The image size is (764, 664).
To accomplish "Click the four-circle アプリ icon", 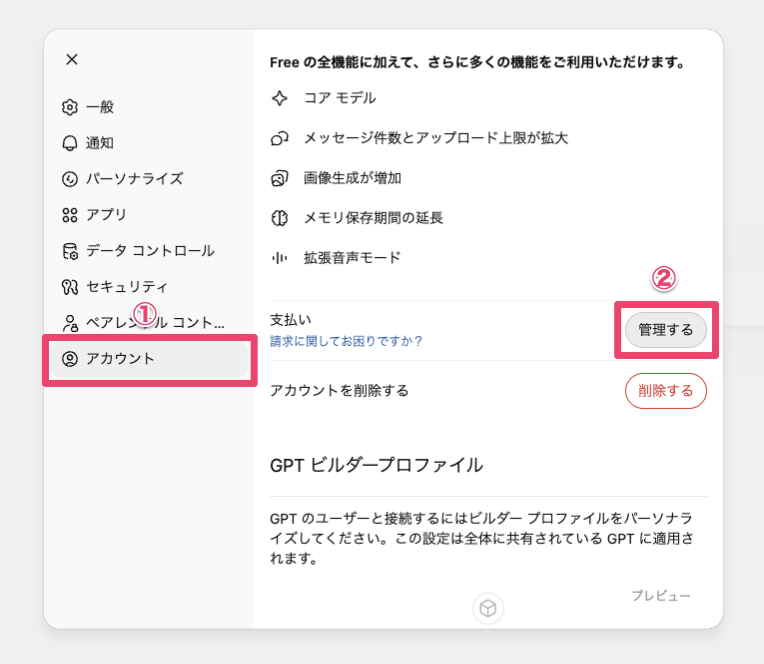I will point(70,215).
